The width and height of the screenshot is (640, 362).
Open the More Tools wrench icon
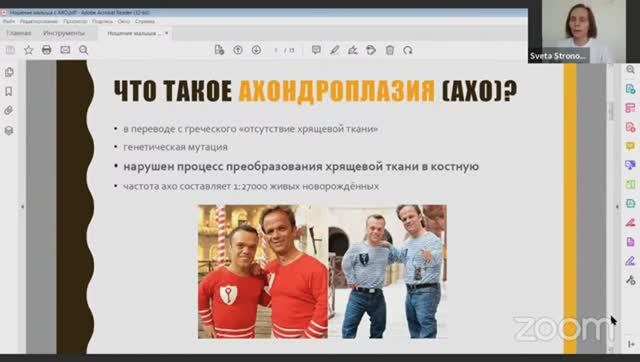[x=630, y=280]
